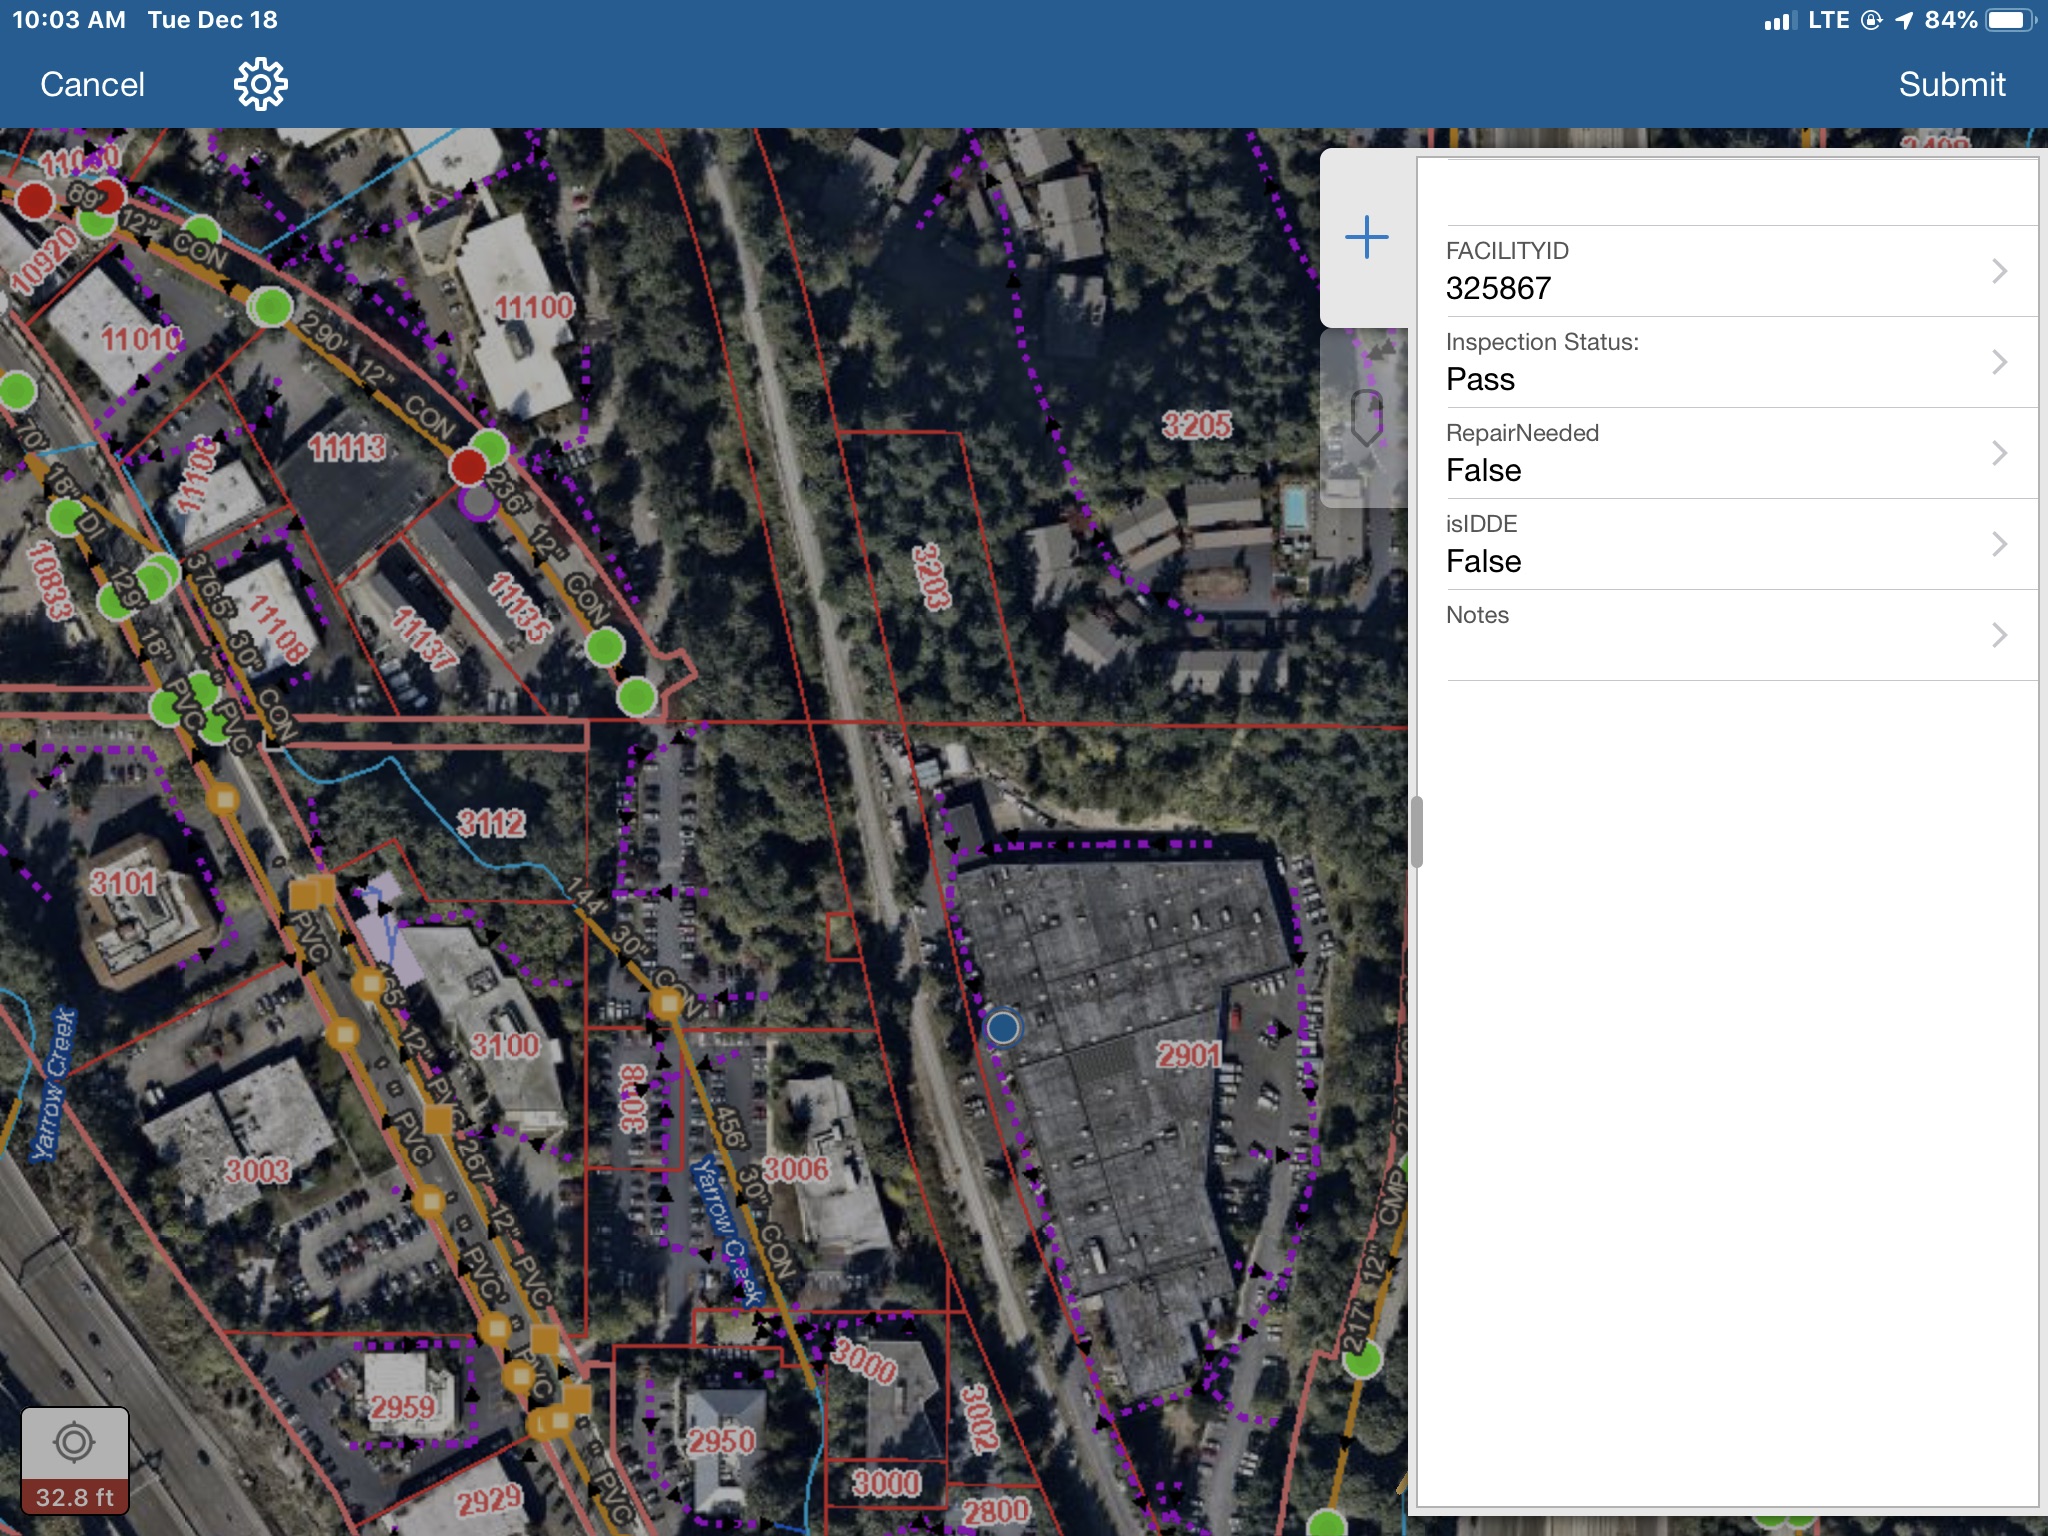The image size is (2048, 1536).
Task: Expand the Notes row chevron
Action: pos(1998,635)
